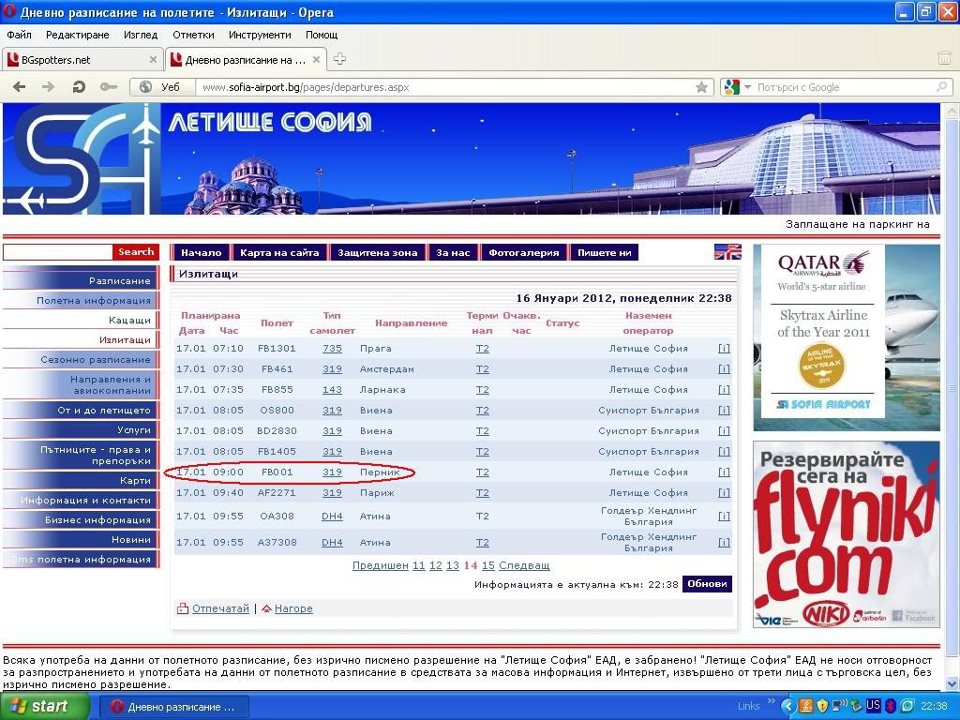Bookmark page with the star icon

[702, 87]
